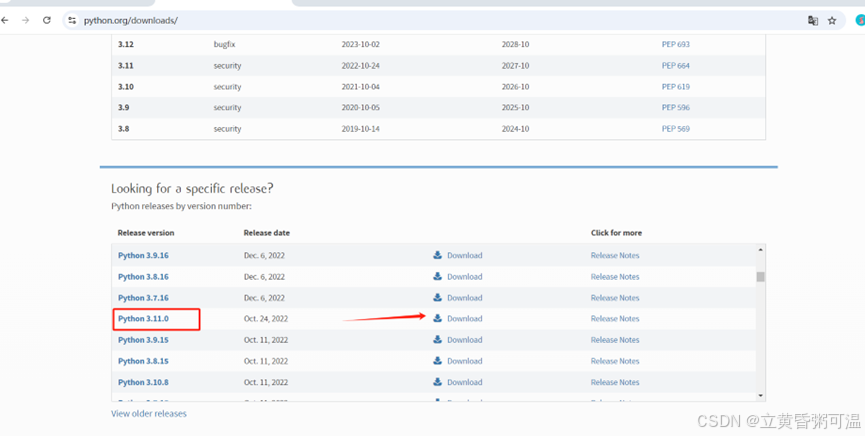This screenshot has height=436, width=865.
Task: Open Python 3.10.8 release page
Action: pyautogui.click(x=143, y=382)
